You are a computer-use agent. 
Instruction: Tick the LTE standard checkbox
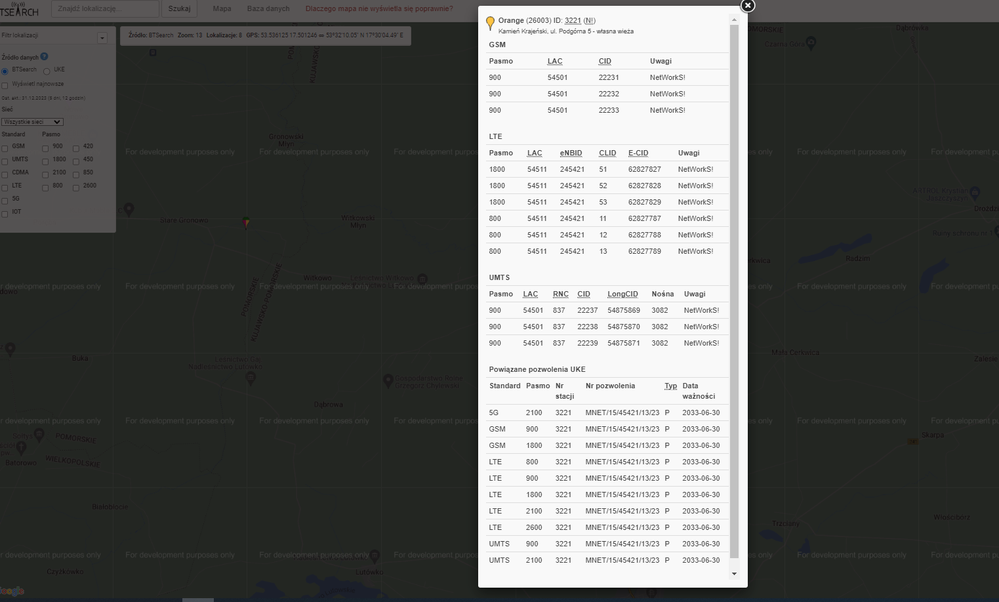click(x=5, y=186)
